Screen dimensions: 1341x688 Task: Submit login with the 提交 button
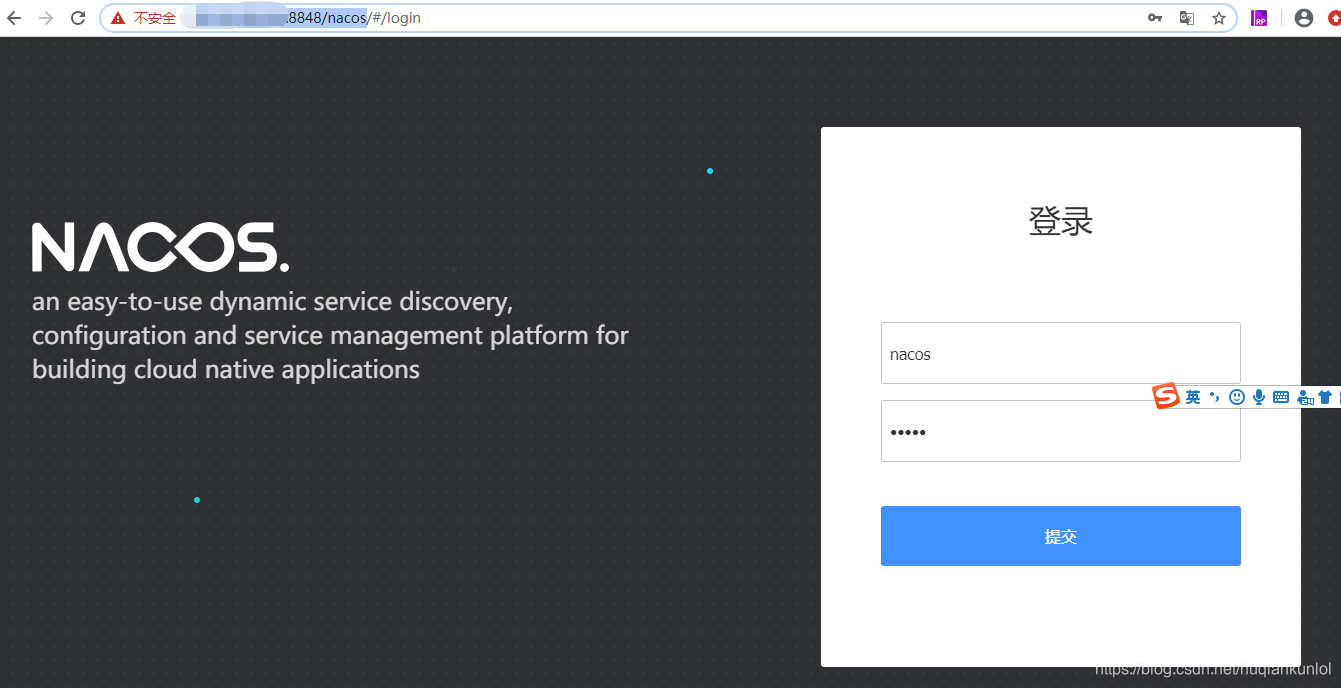[1060, 536]
